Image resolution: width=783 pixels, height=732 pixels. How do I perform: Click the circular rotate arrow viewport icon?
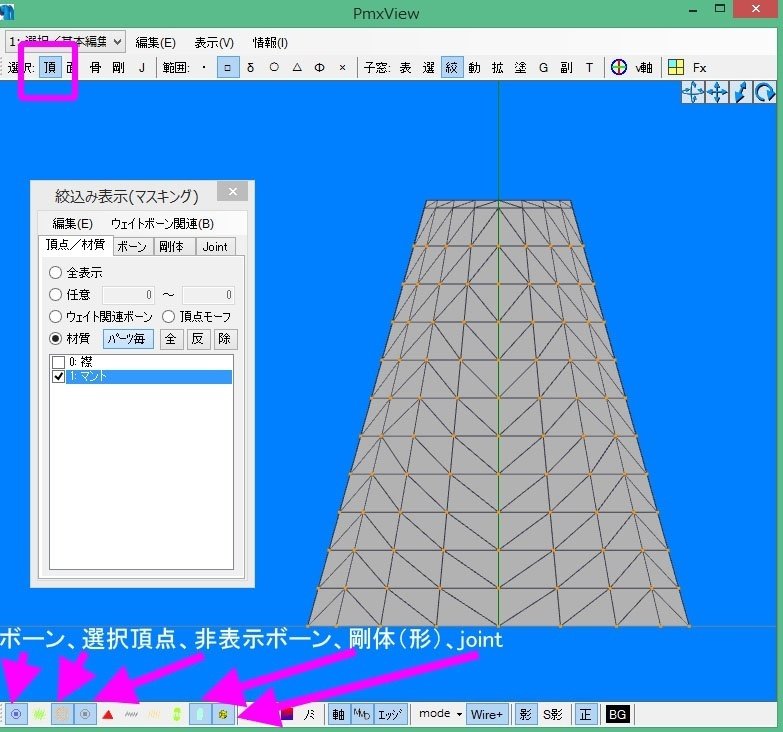click(765, 92)
